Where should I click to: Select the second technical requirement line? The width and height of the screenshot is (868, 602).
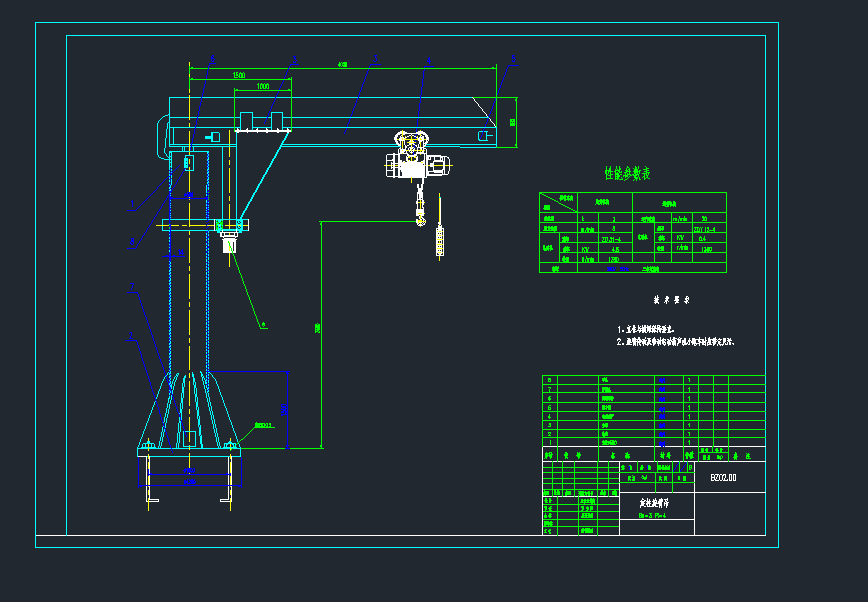[676, 342]
